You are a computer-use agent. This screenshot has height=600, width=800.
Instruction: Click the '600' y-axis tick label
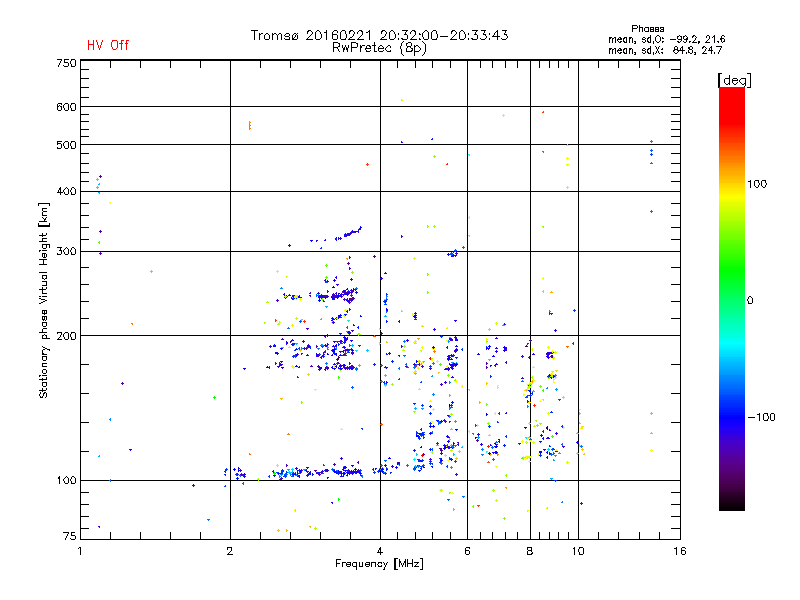pos(66,107)
